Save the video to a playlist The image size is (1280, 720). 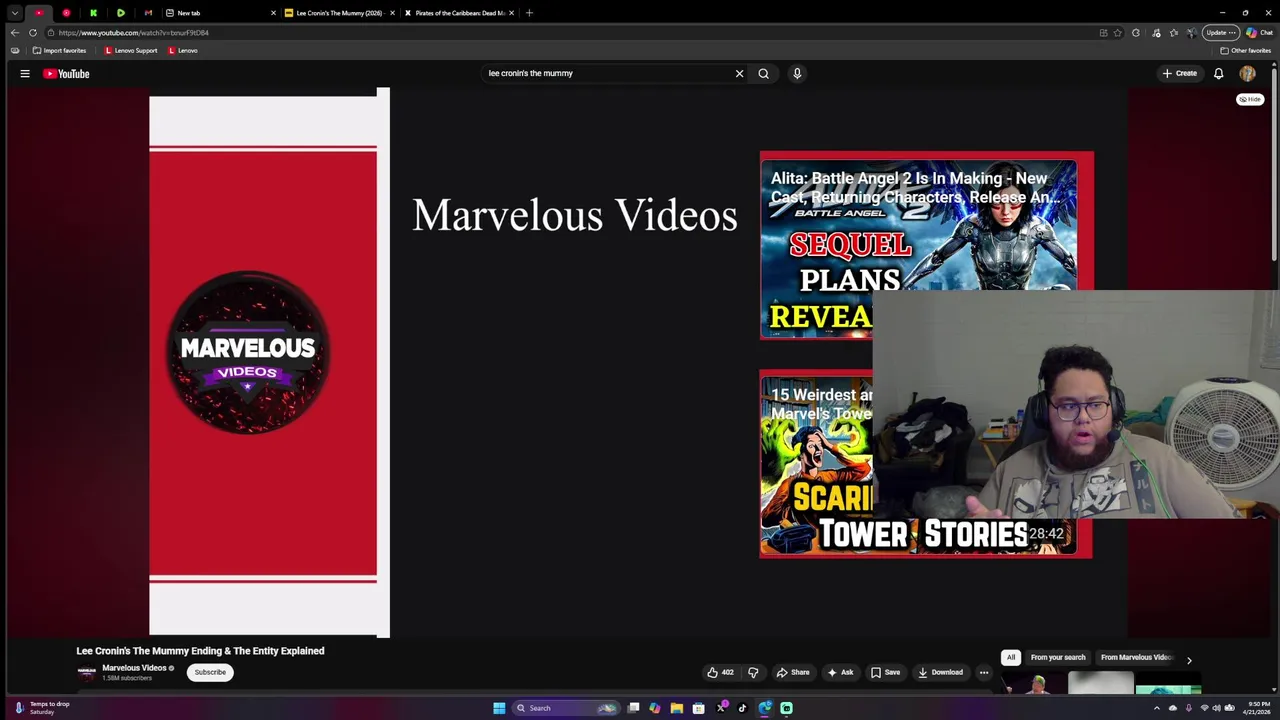pyautogui.click(x=885, y=672)
